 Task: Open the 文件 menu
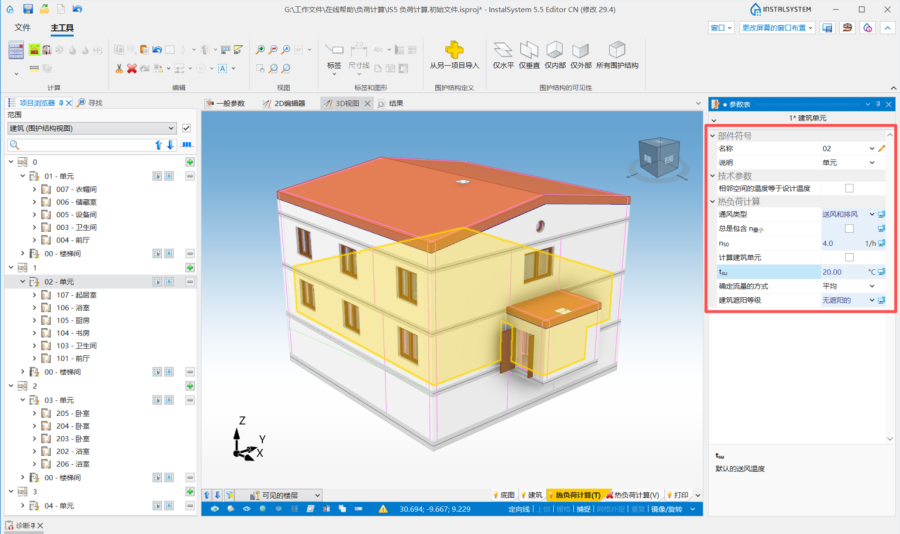(22, 28)
